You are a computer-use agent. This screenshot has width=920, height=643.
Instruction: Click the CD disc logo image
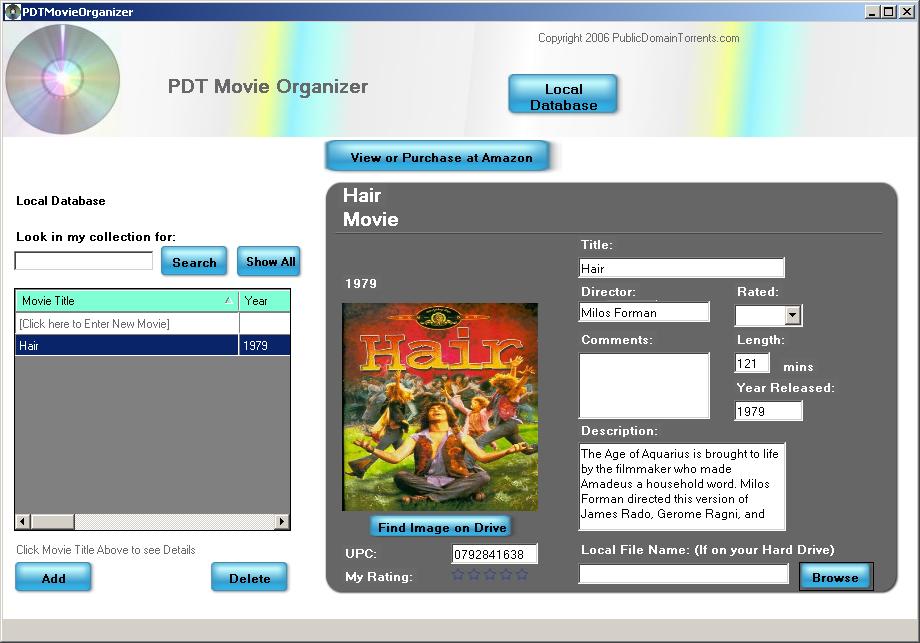pyautogui.click(x=62, y=79)
